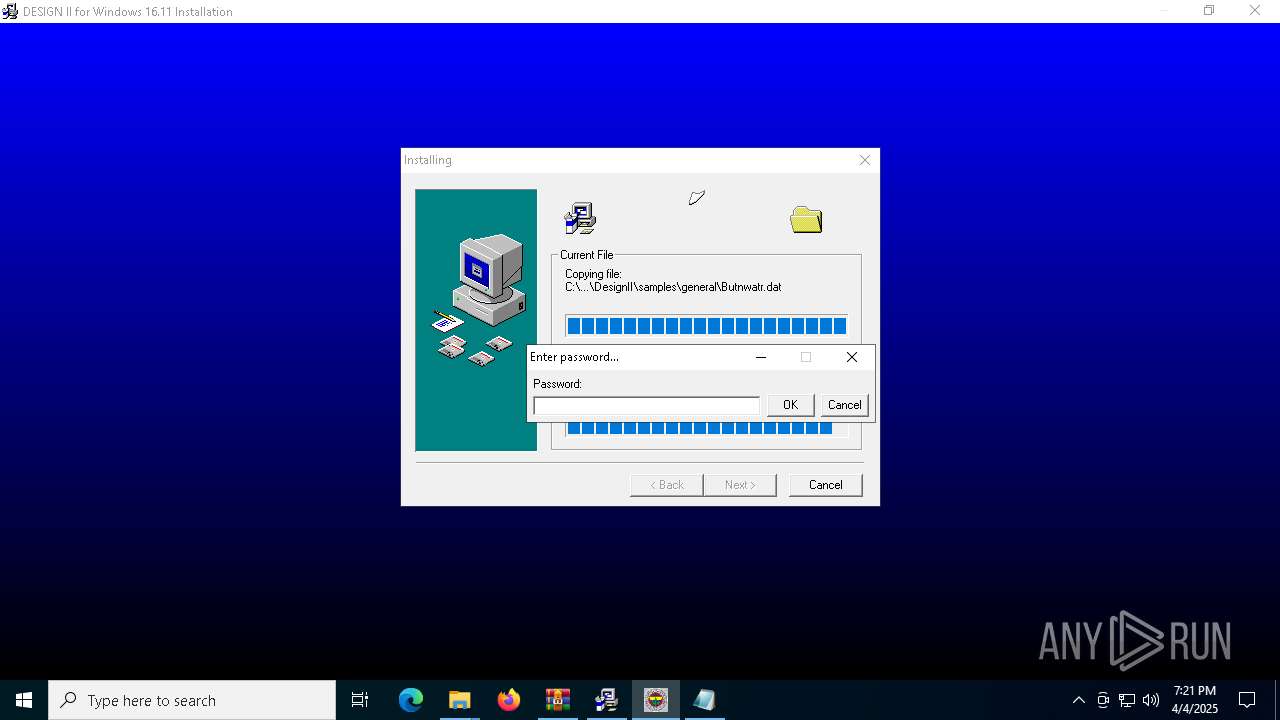Minimize the DESIGN II installation window

(x=1163, y=11)
